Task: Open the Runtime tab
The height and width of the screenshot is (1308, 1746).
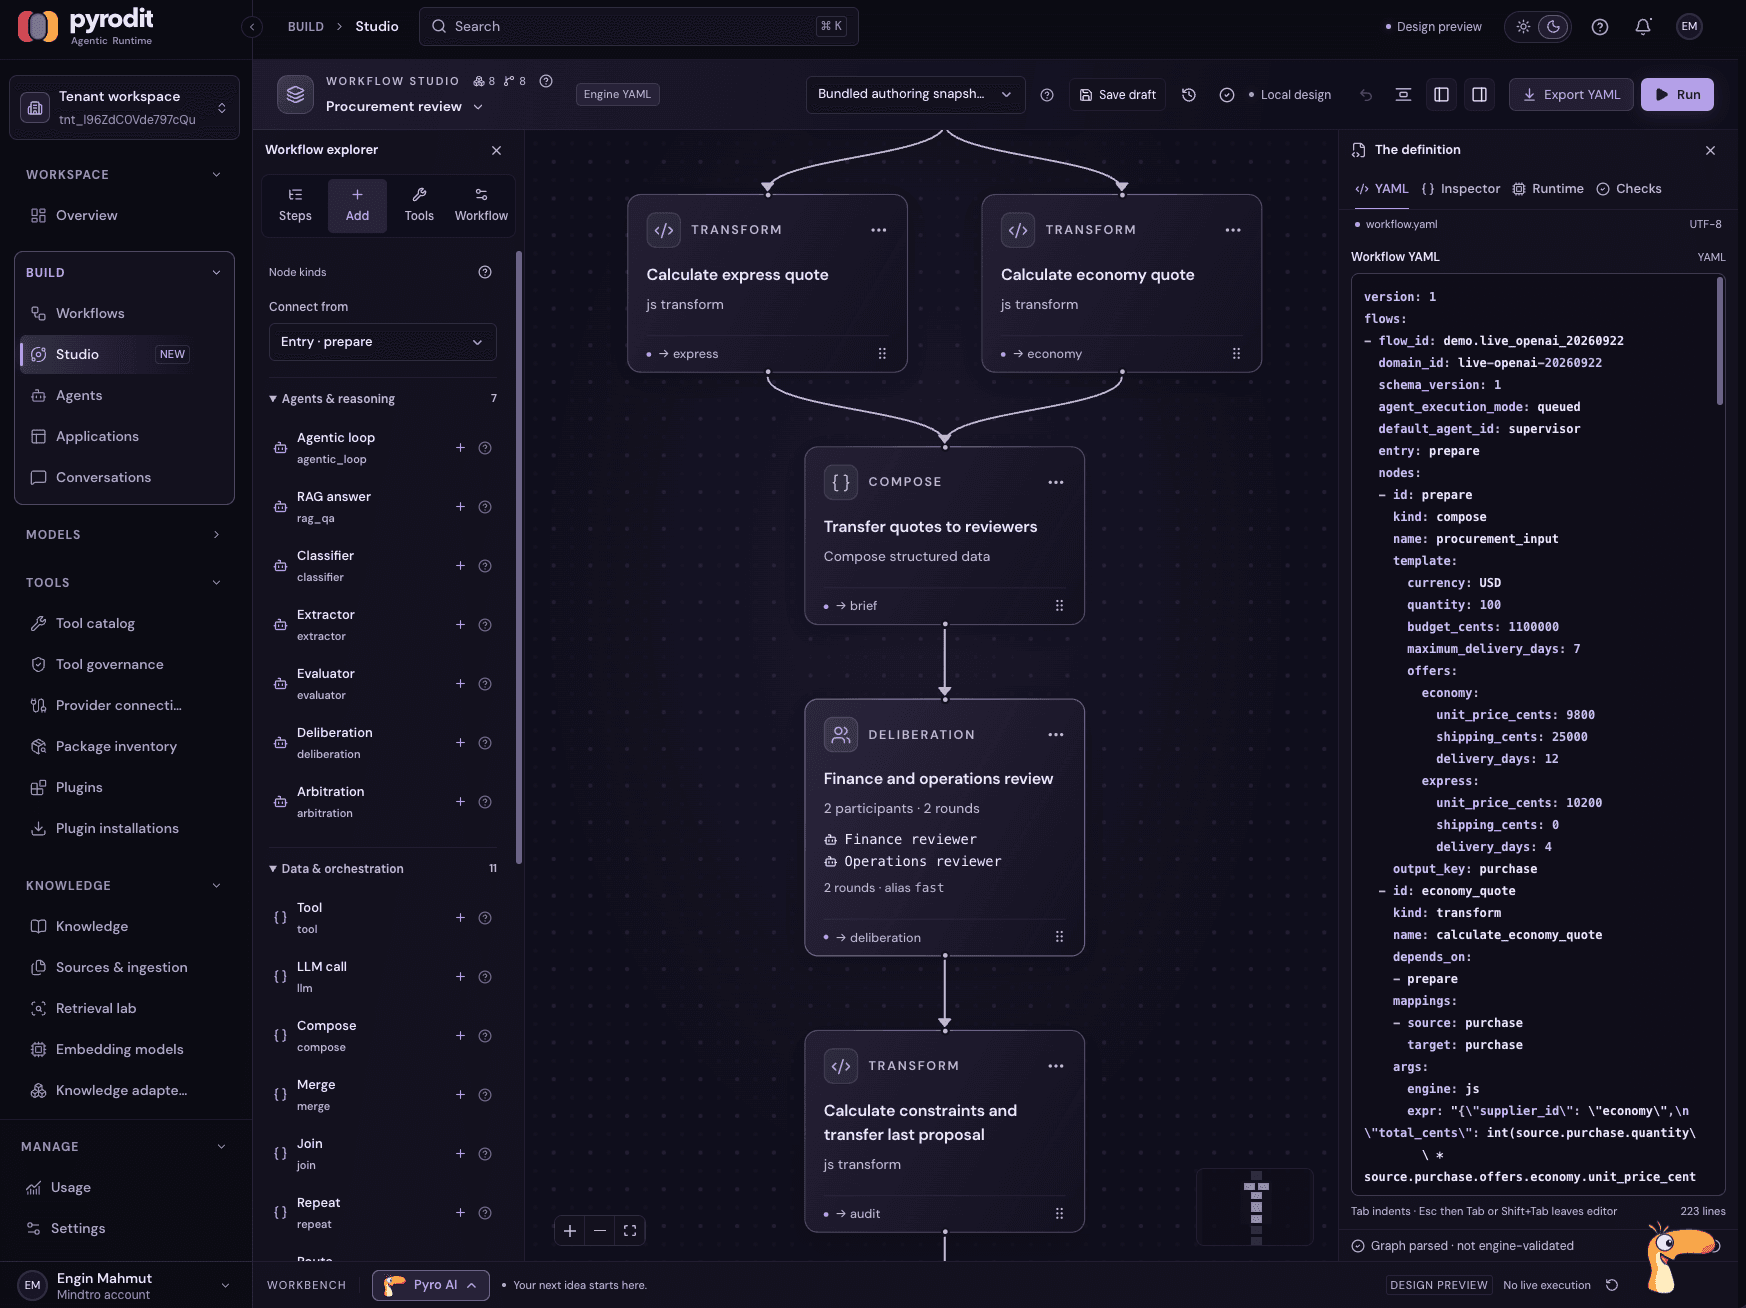Action: point(1548,189)
